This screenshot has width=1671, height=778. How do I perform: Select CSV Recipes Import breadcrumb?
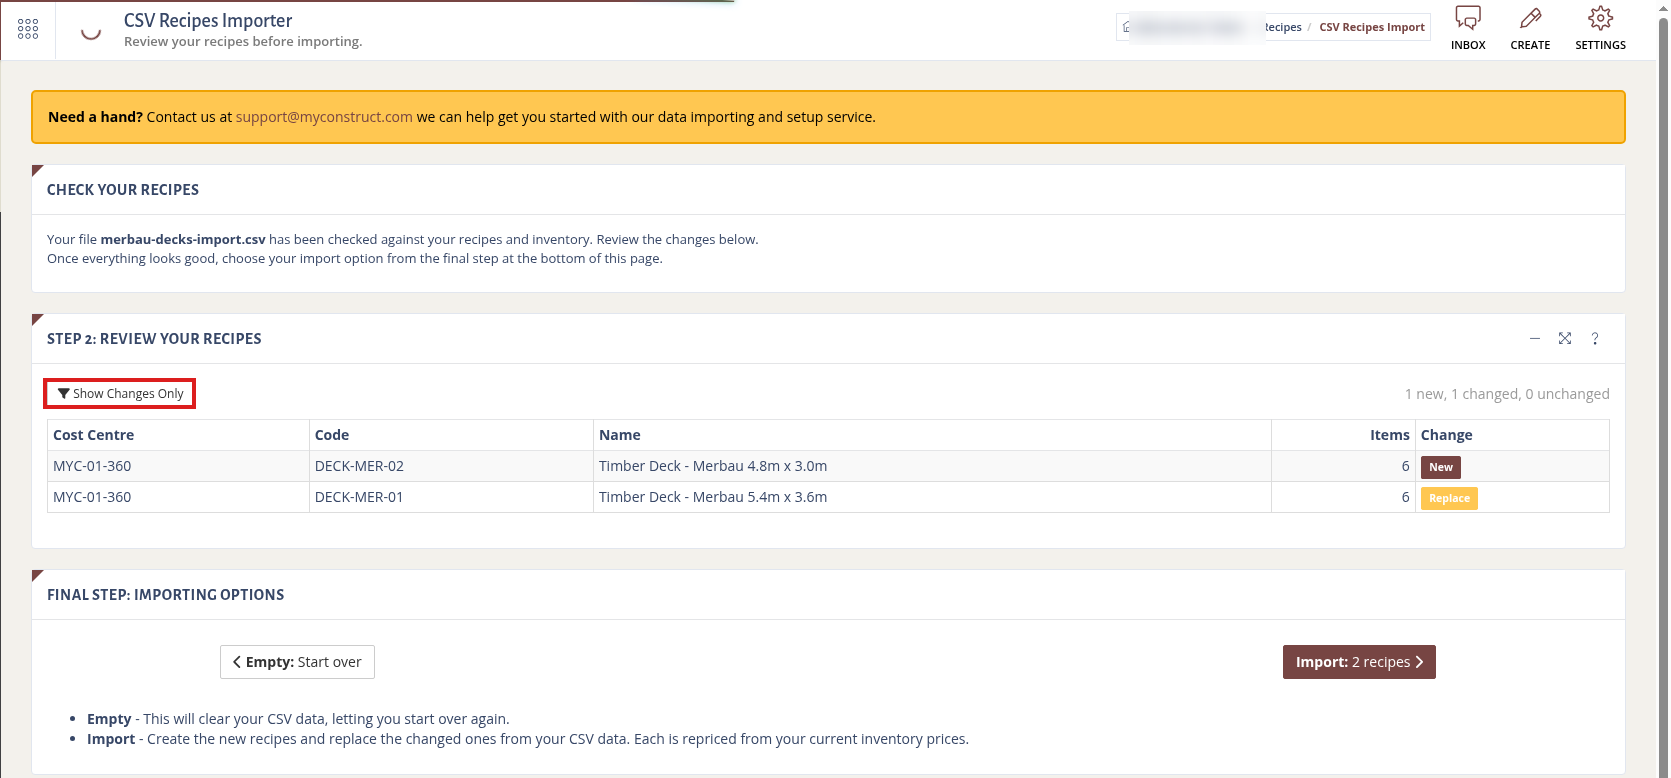(x=1372, y=27)
